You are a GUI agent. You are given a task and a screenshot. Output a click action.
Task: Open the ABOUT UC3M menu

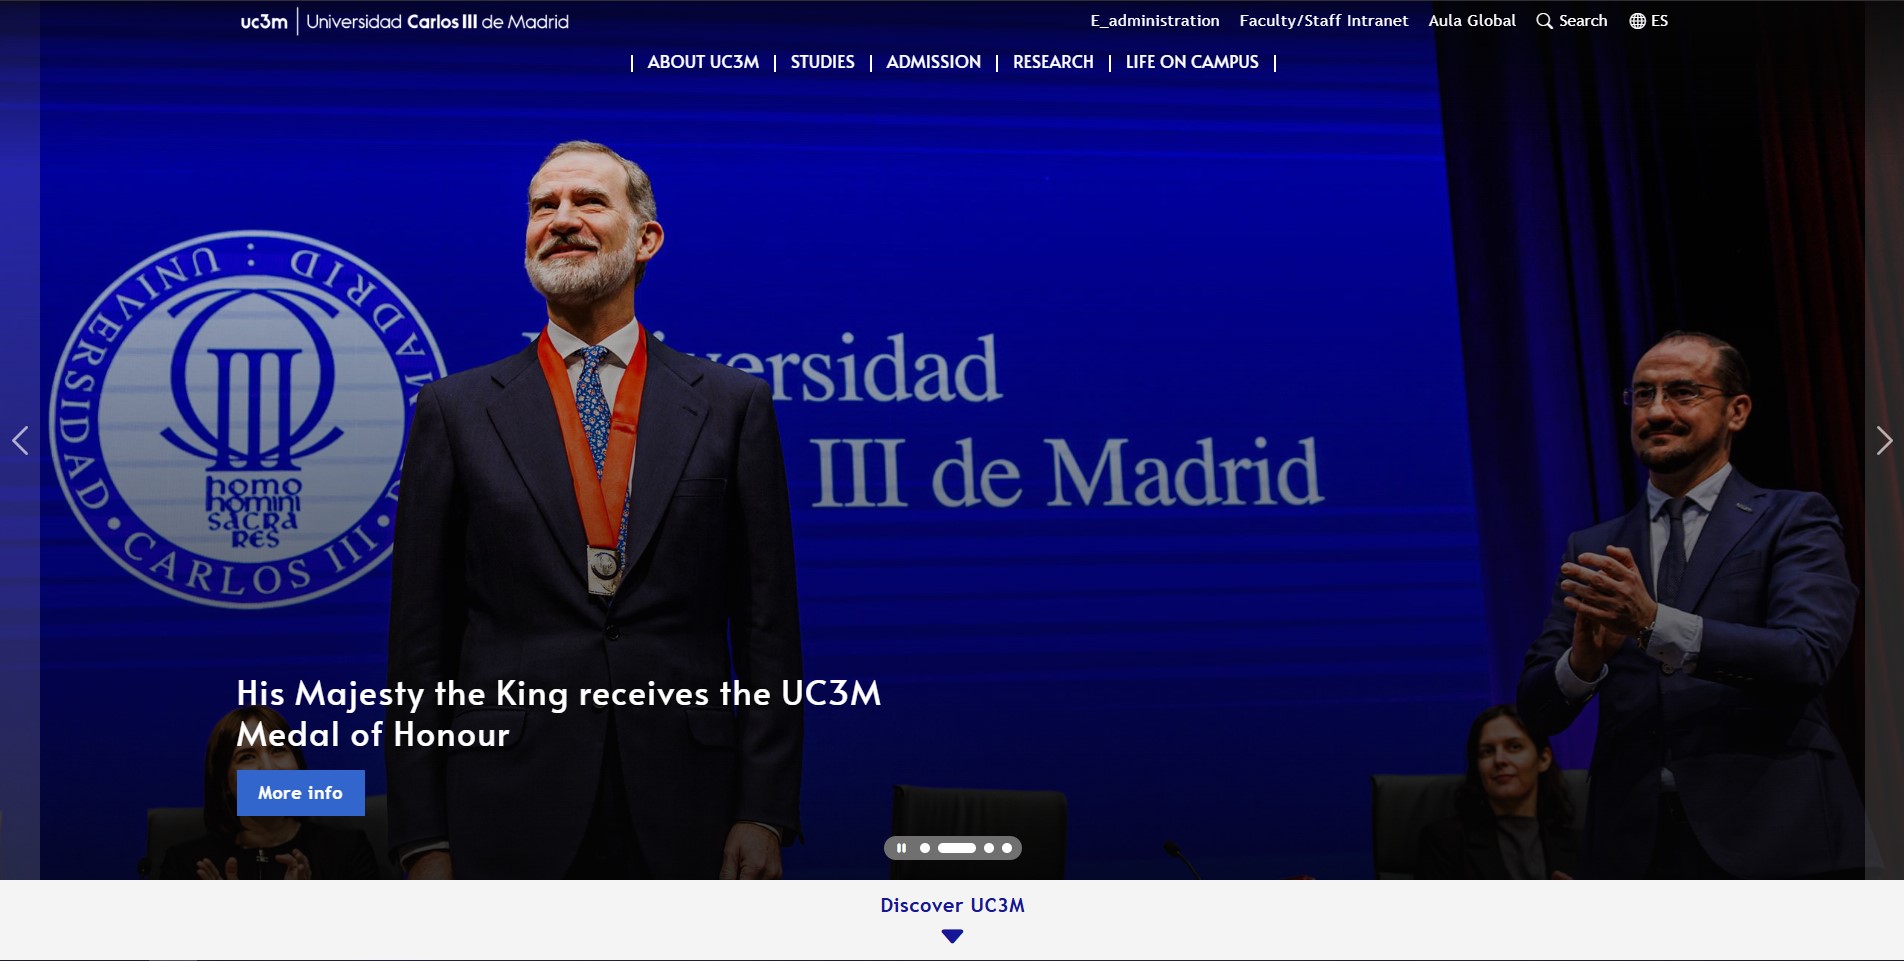(703, 62)
